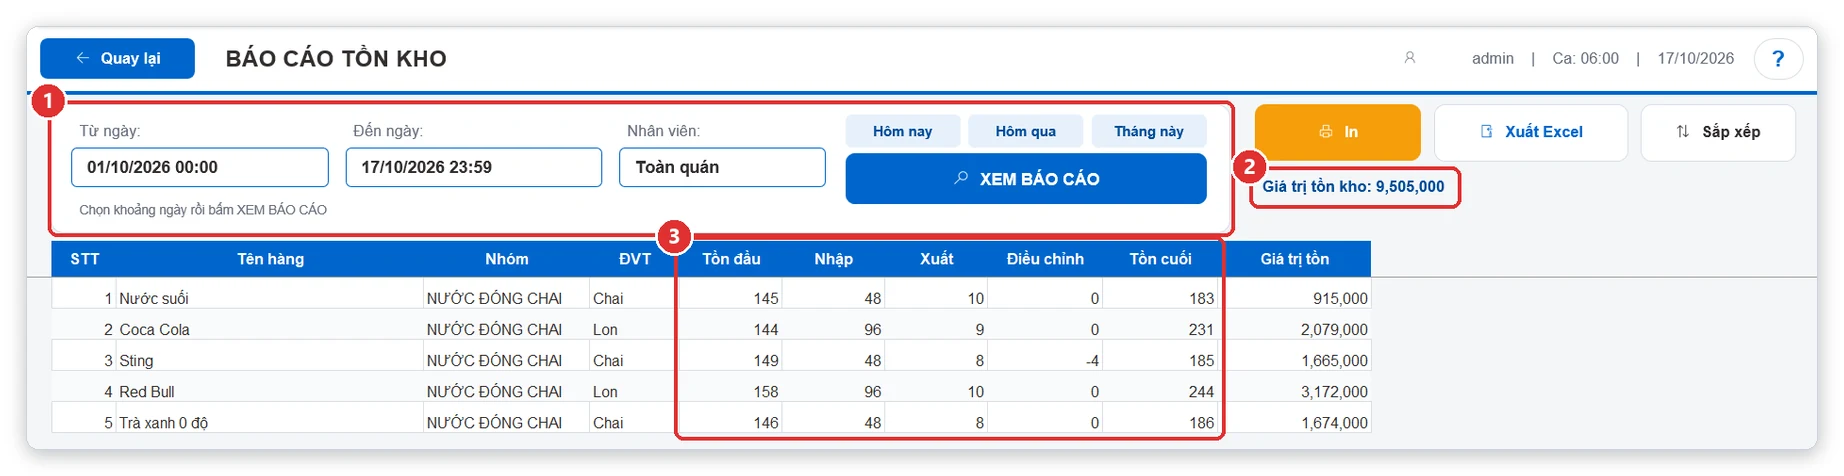Click the Quay lại back button
The image size is (1844, 476).
pyautogui.click(x=117, y=58)
